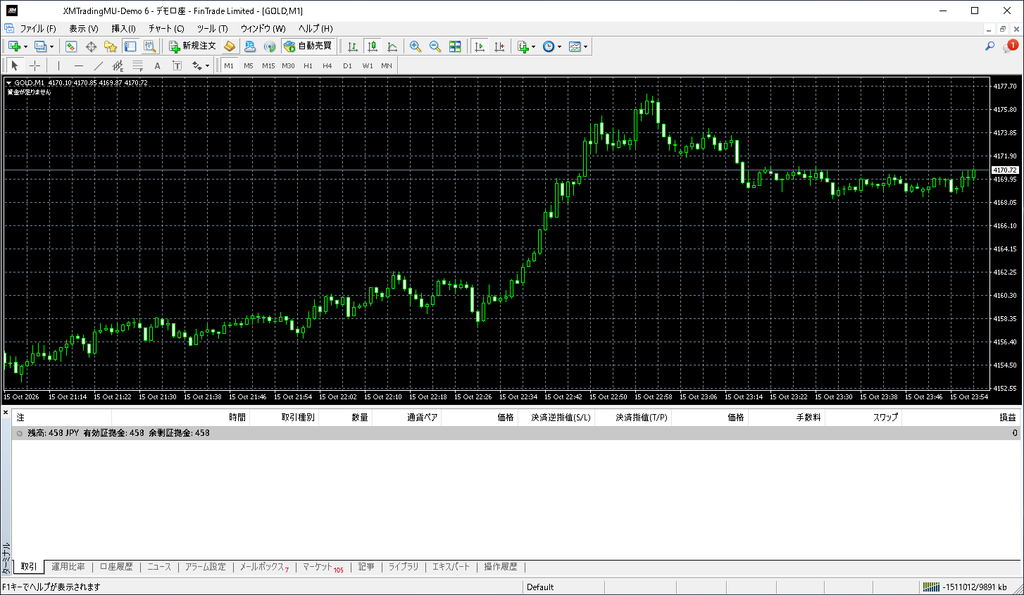The image size is (1024, 595).
Task: Expand the profiles dropdown arrow
Action: (52, 46)
